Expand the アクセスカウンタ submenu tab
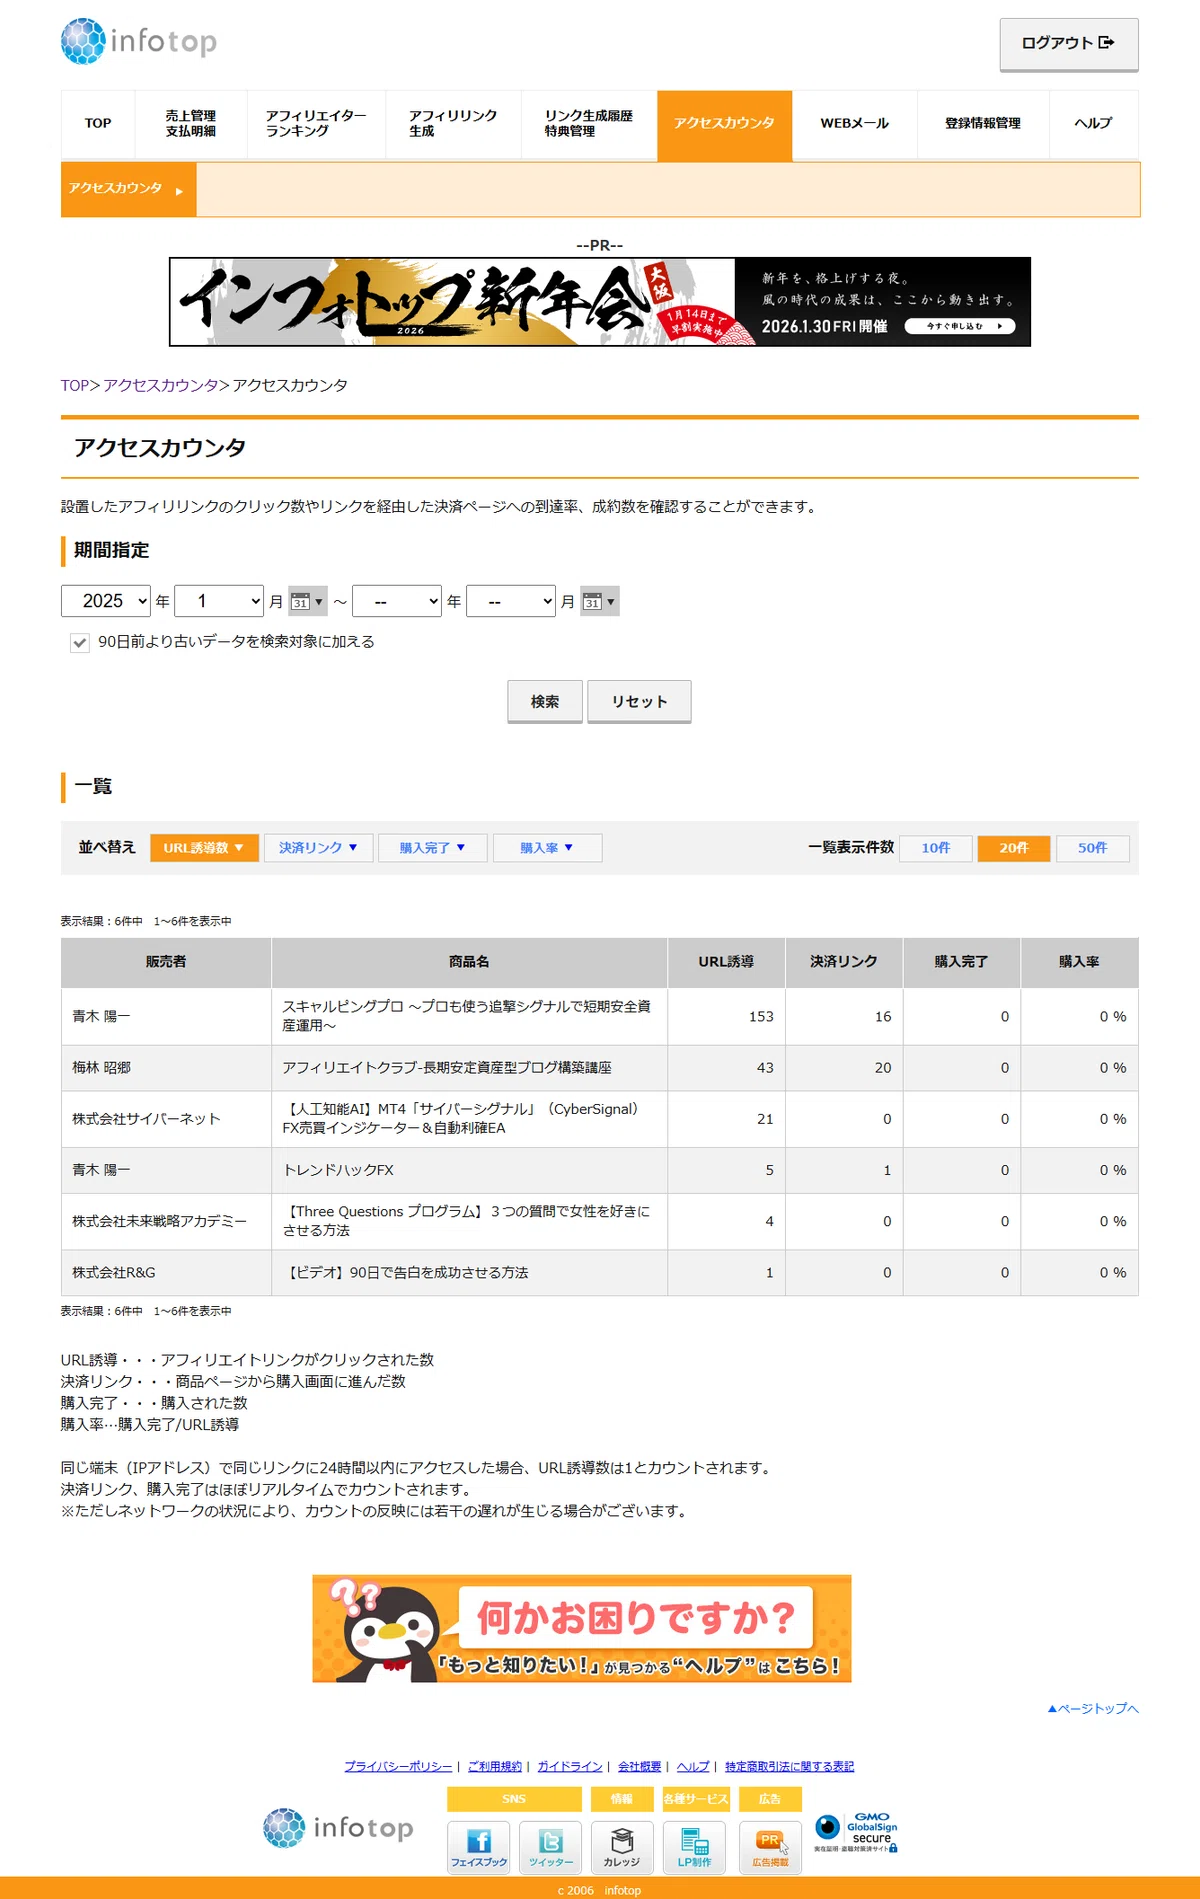1200x1899 pixels. coord(128,189)
